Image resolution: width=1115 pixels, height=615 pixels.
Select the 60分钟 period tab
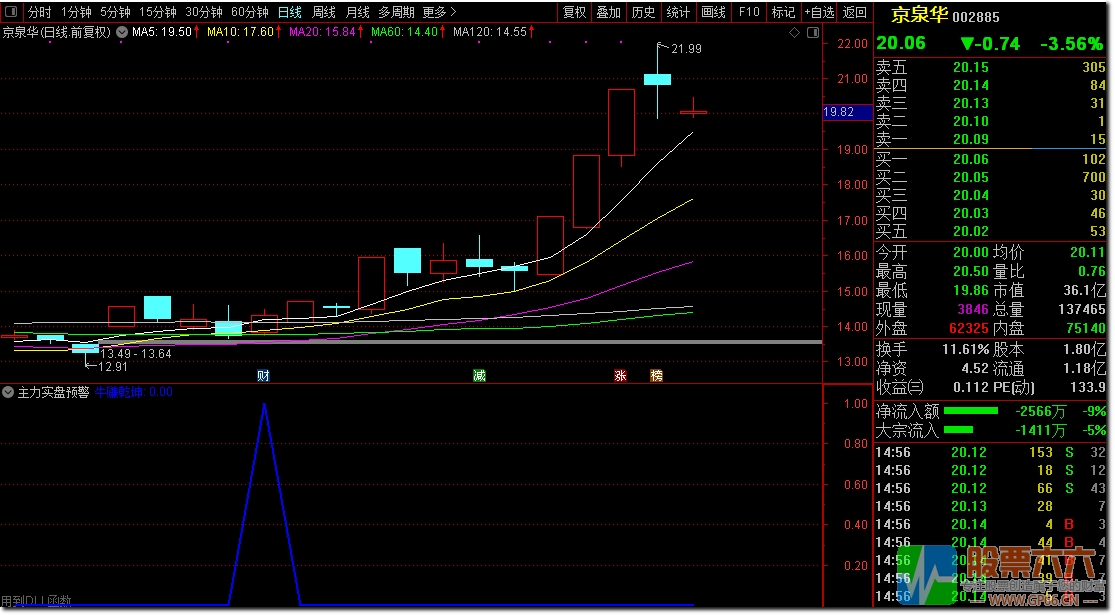[x=249, y=12]
